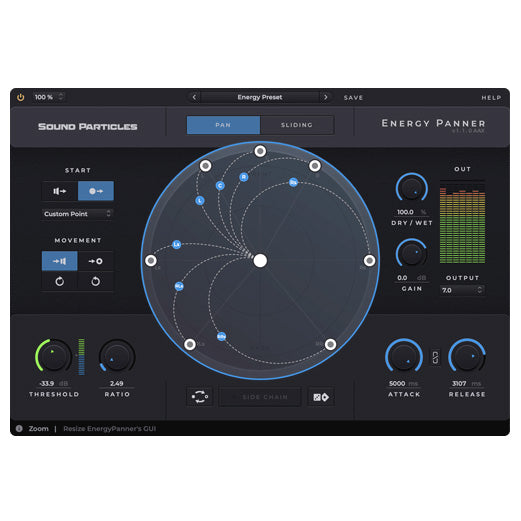
Task: Select the blue Rsr channel point near bottom
Action: click(x=221, y=336)
